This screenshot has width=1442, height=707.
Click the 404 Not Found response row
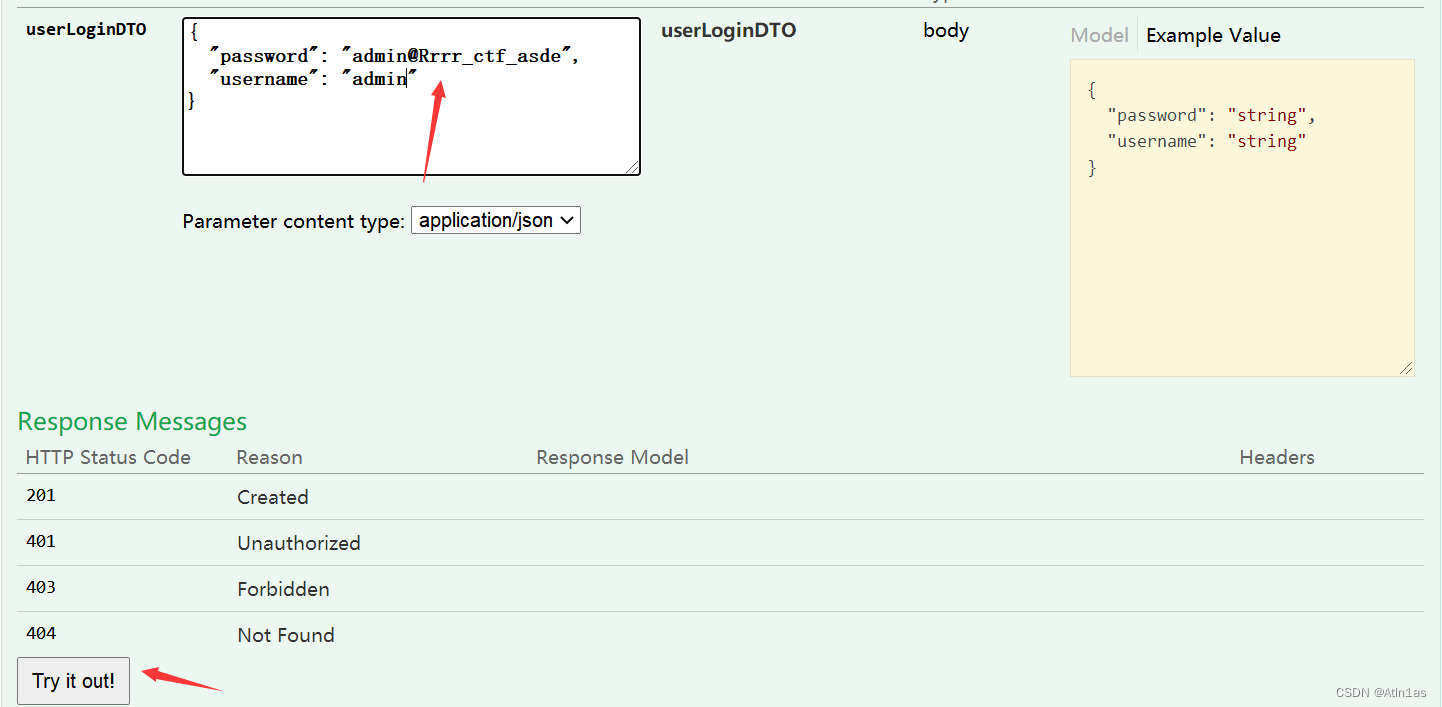click(x=285, y=633)
